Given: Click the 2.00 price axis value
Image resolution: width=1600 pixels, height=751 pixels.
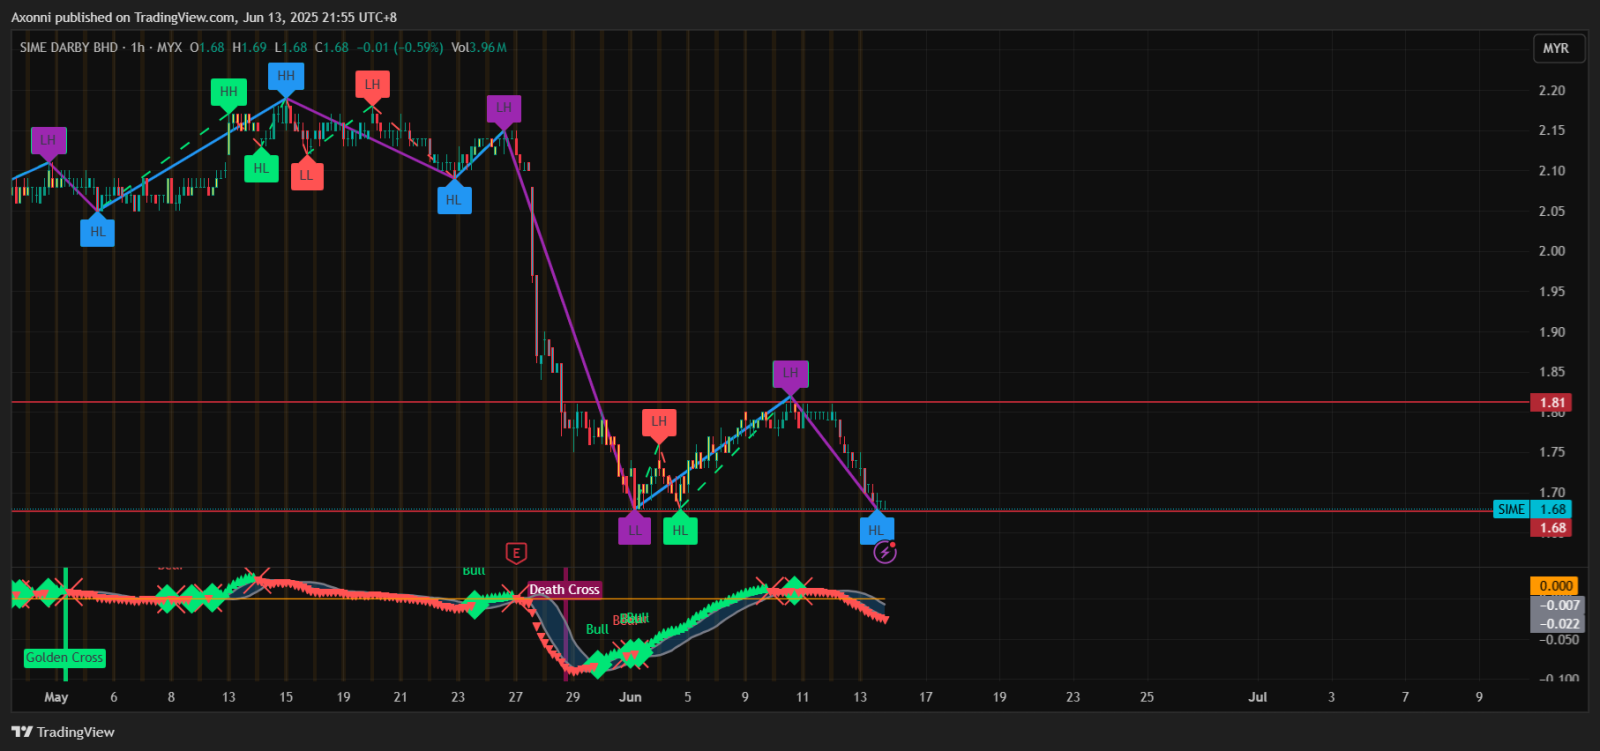Looking at the screenshot, I should pos(1552,251).
